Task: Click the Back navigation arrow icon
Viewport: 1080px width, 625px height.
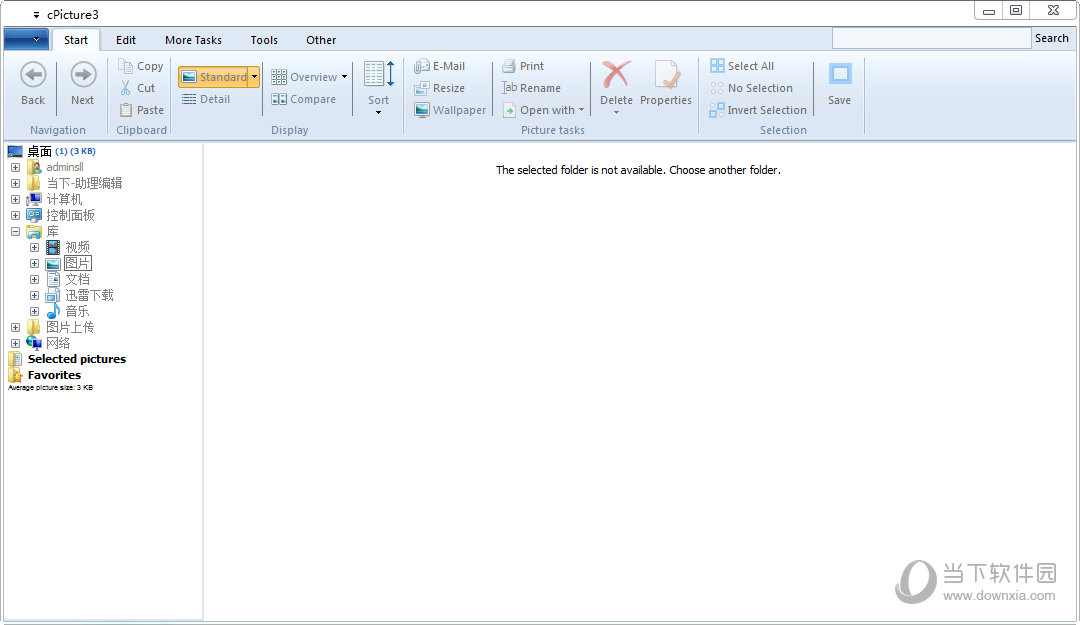Action: coord(33,76)
